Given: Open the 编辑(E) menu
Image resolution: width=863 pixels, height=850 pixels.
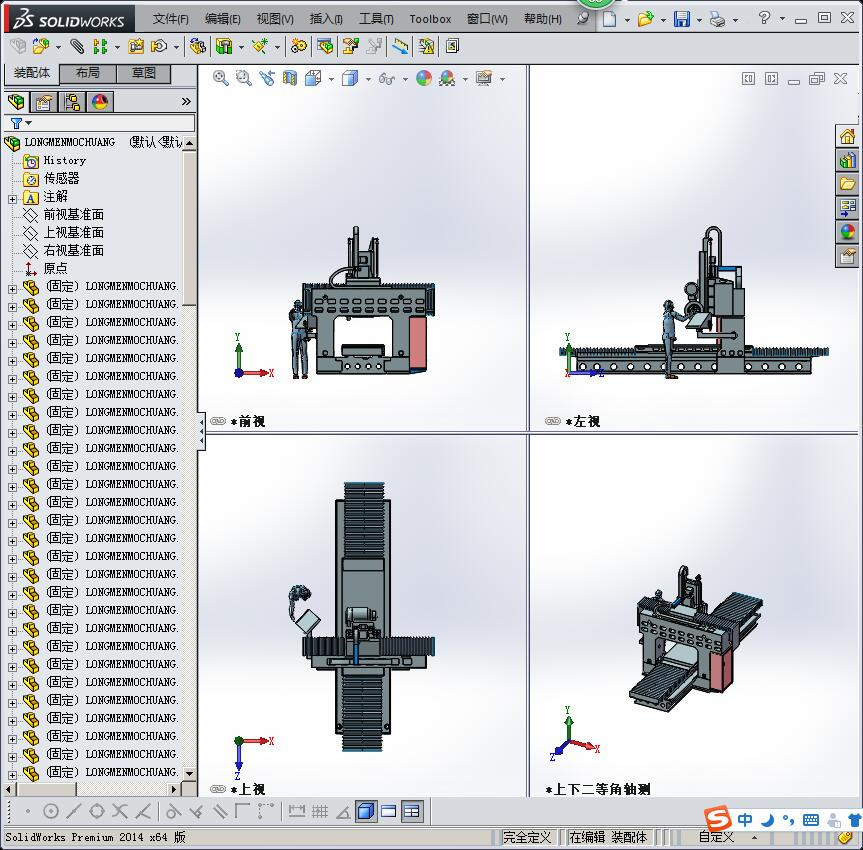Looking at the screenshot, I should pyautogui.click(x=222, y=19).
